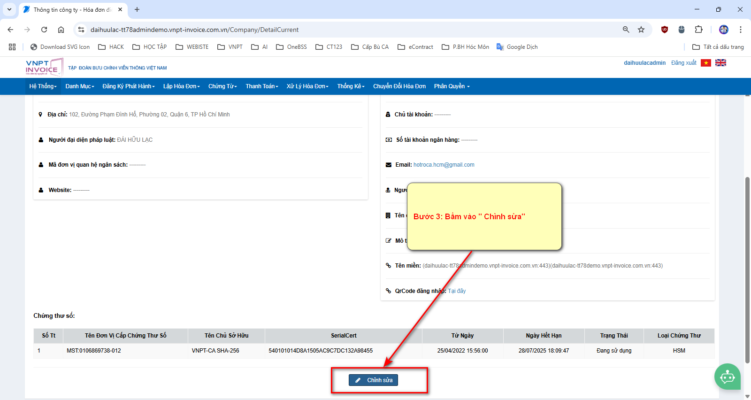Click the Ngày Hết Hạn column header
The image size is (751, 400).
click(544, 336)
